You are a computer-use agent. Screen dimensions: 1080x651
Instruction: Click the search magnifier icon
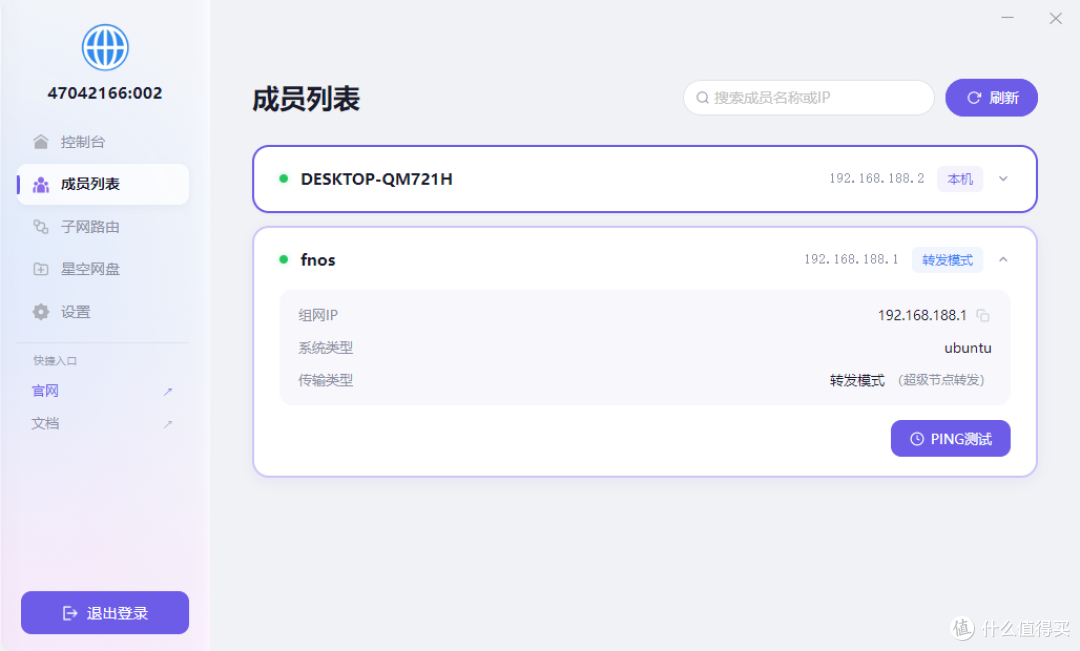pos(703,98)
